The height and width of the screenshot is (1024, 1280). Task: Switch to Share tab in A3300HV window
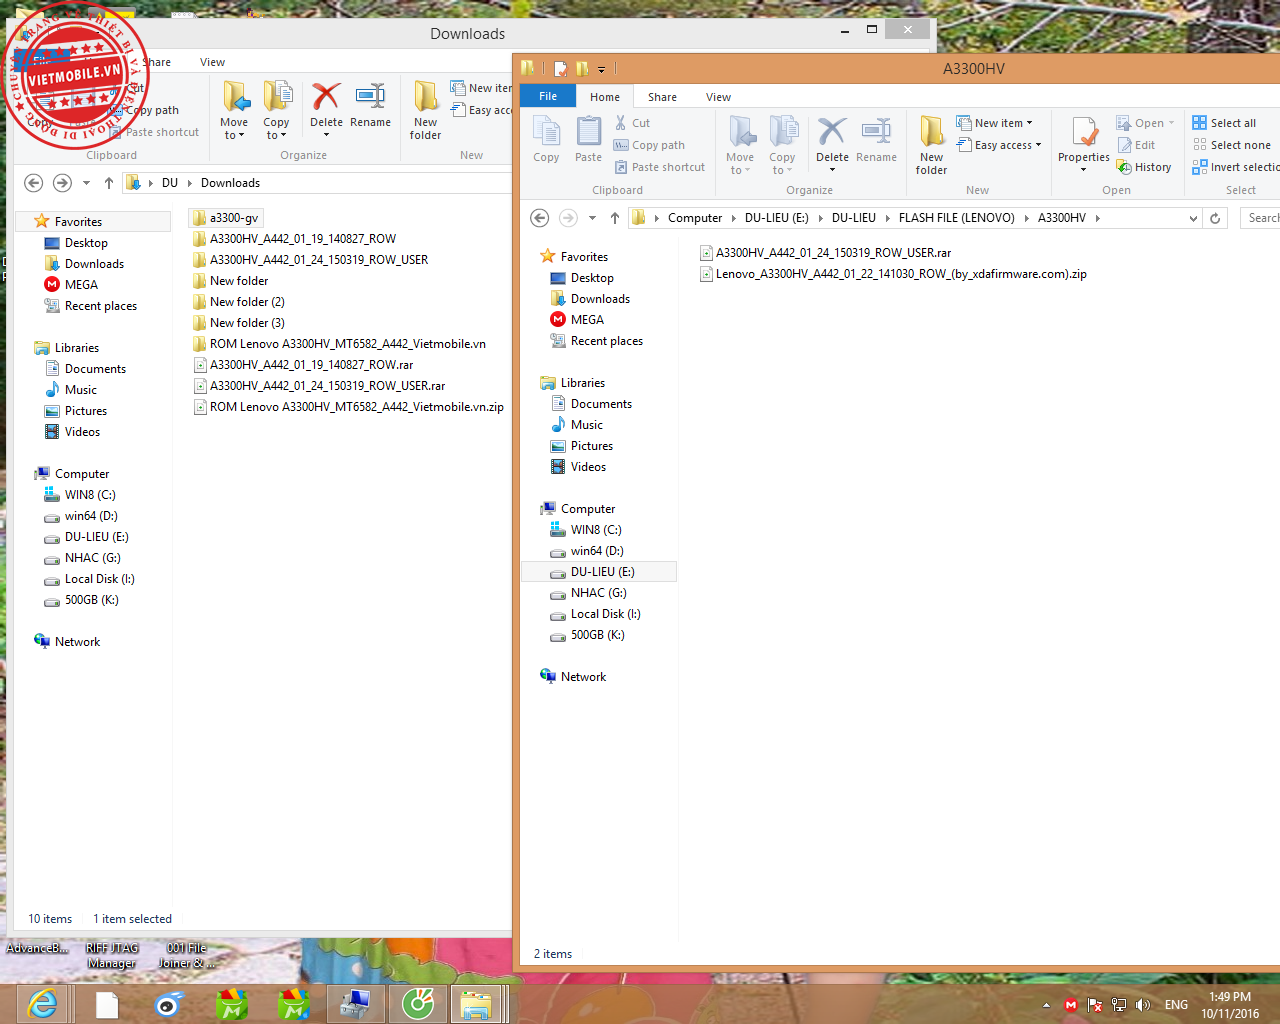point(662,97)
